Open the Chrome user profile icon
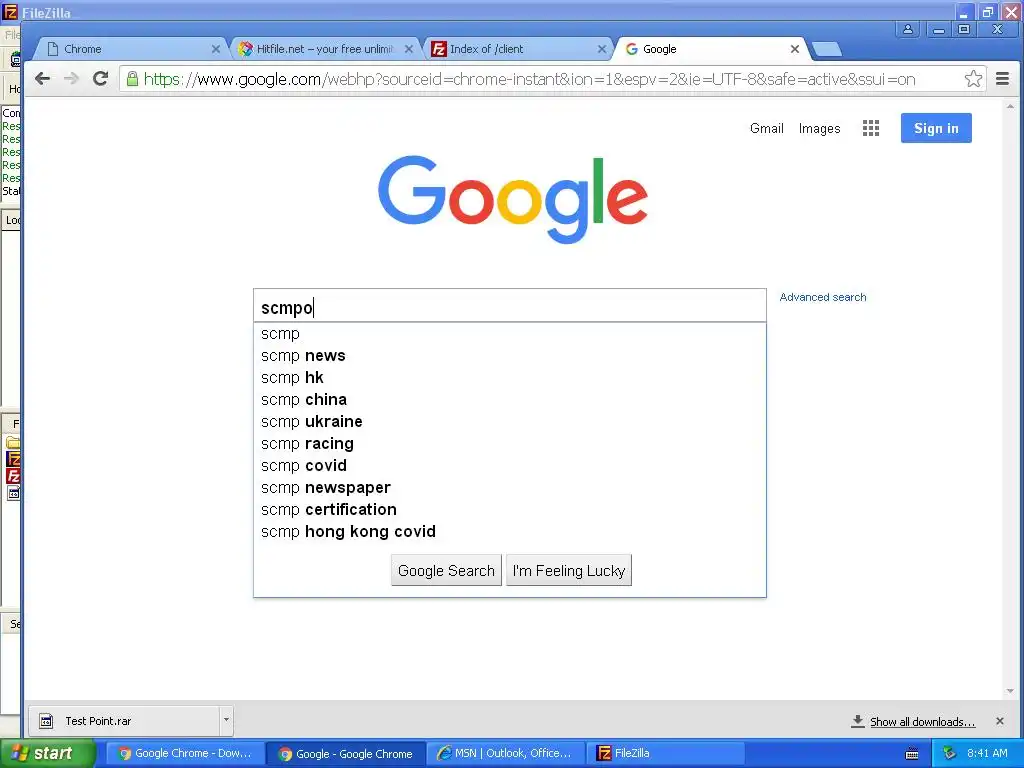The height and width of the screenshot is (768, 1024). [x=908, y=29]
